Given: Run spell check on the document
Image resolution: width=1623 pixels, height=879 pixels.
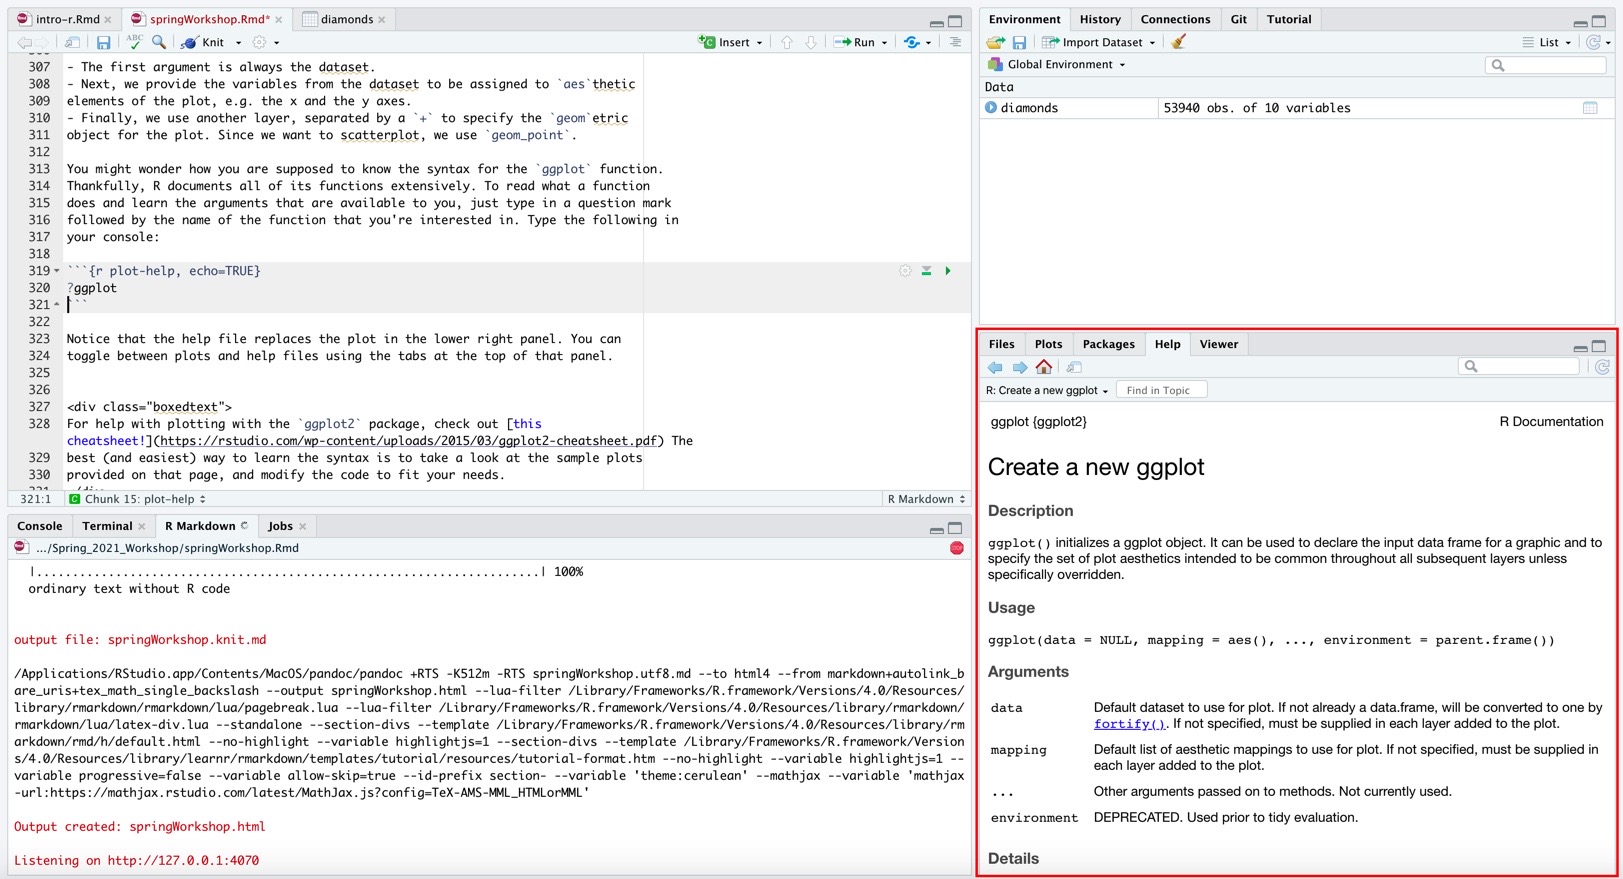Looking at the screenshot, I should click(134, 42).
